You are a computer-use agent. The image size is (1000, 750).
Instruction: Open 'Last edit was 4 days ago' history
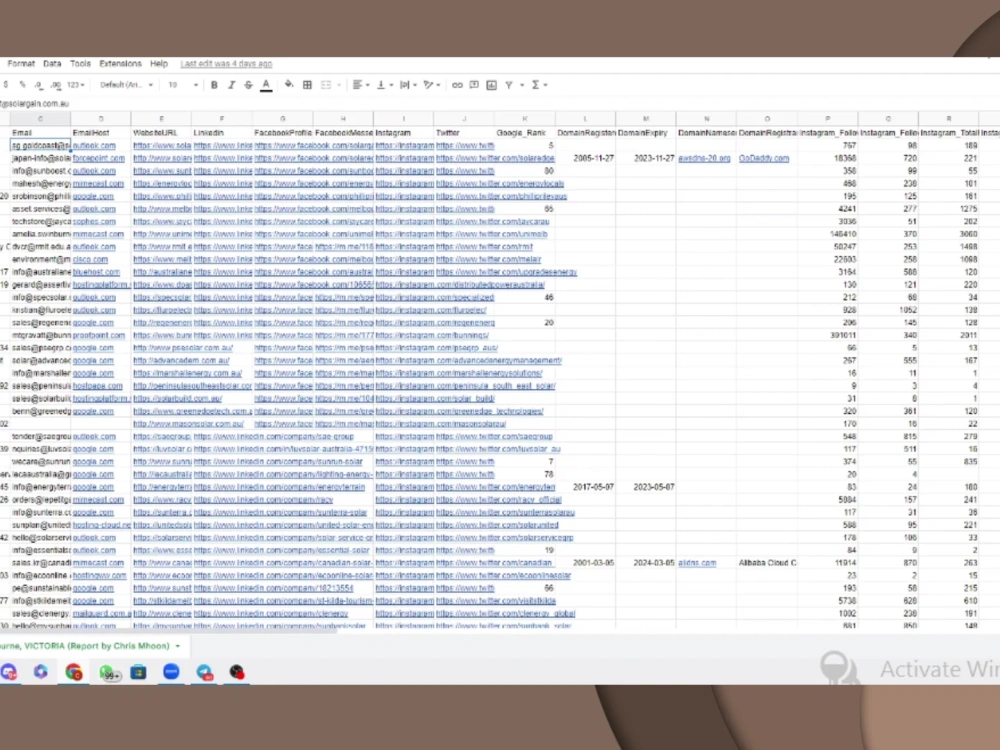pos(226,64)
